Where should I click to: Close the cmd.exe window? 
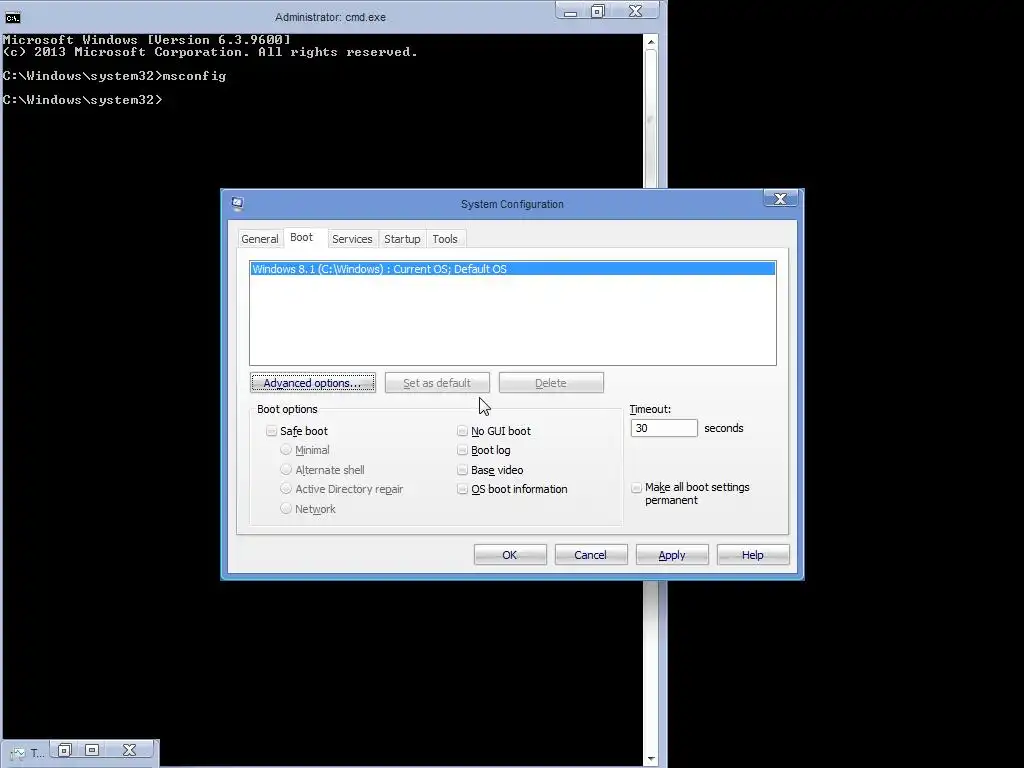tap(635, 11)
